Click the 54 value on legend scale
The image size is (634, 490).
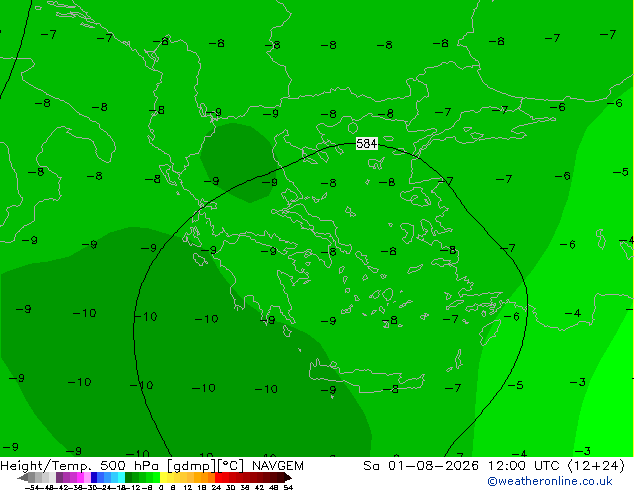[288, 487]
